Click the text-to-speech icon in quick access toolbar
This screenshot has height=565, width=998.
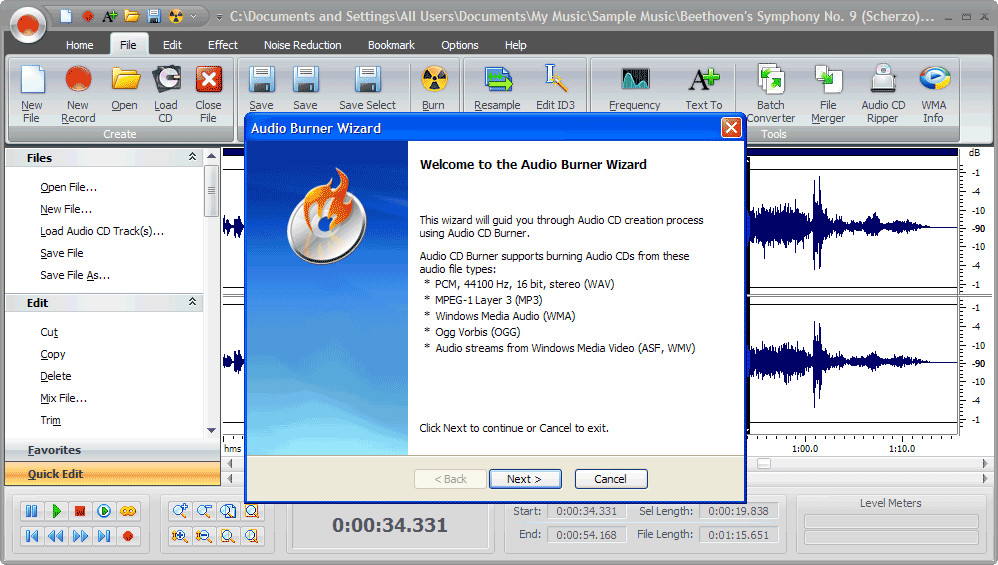pos(109,16)
